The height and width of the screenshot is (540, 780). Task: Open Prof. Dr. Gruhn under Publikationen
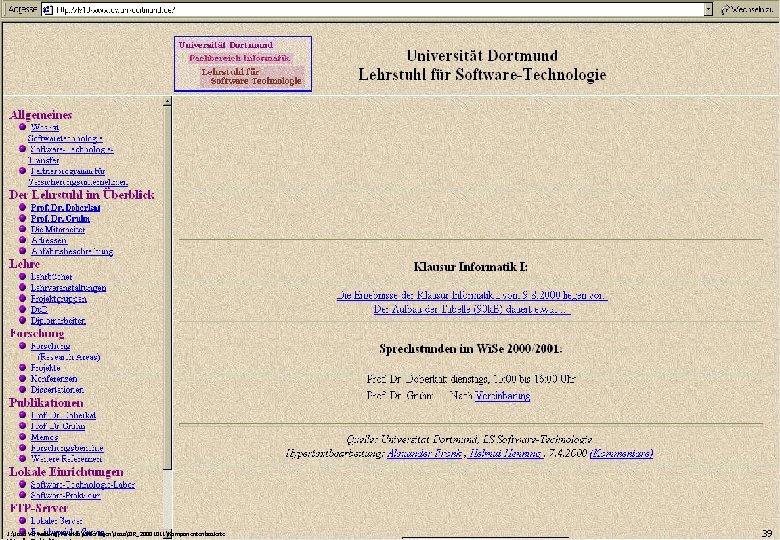pos(58,426)
